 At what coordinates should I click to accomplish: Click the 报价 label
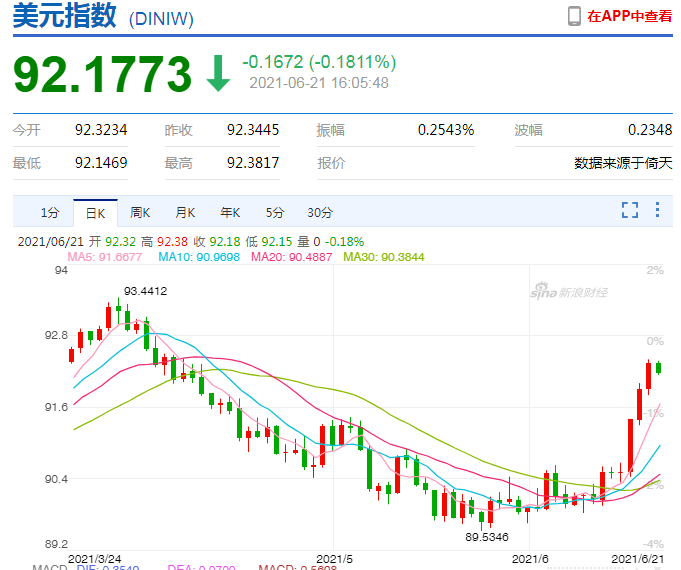coord(331,163)
